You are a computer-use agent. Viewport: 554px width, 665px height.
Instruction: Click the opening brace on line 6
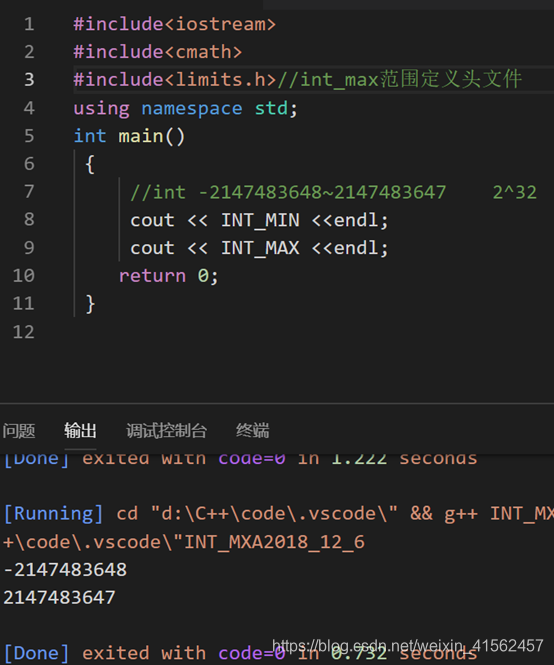(x=90, y=165)
